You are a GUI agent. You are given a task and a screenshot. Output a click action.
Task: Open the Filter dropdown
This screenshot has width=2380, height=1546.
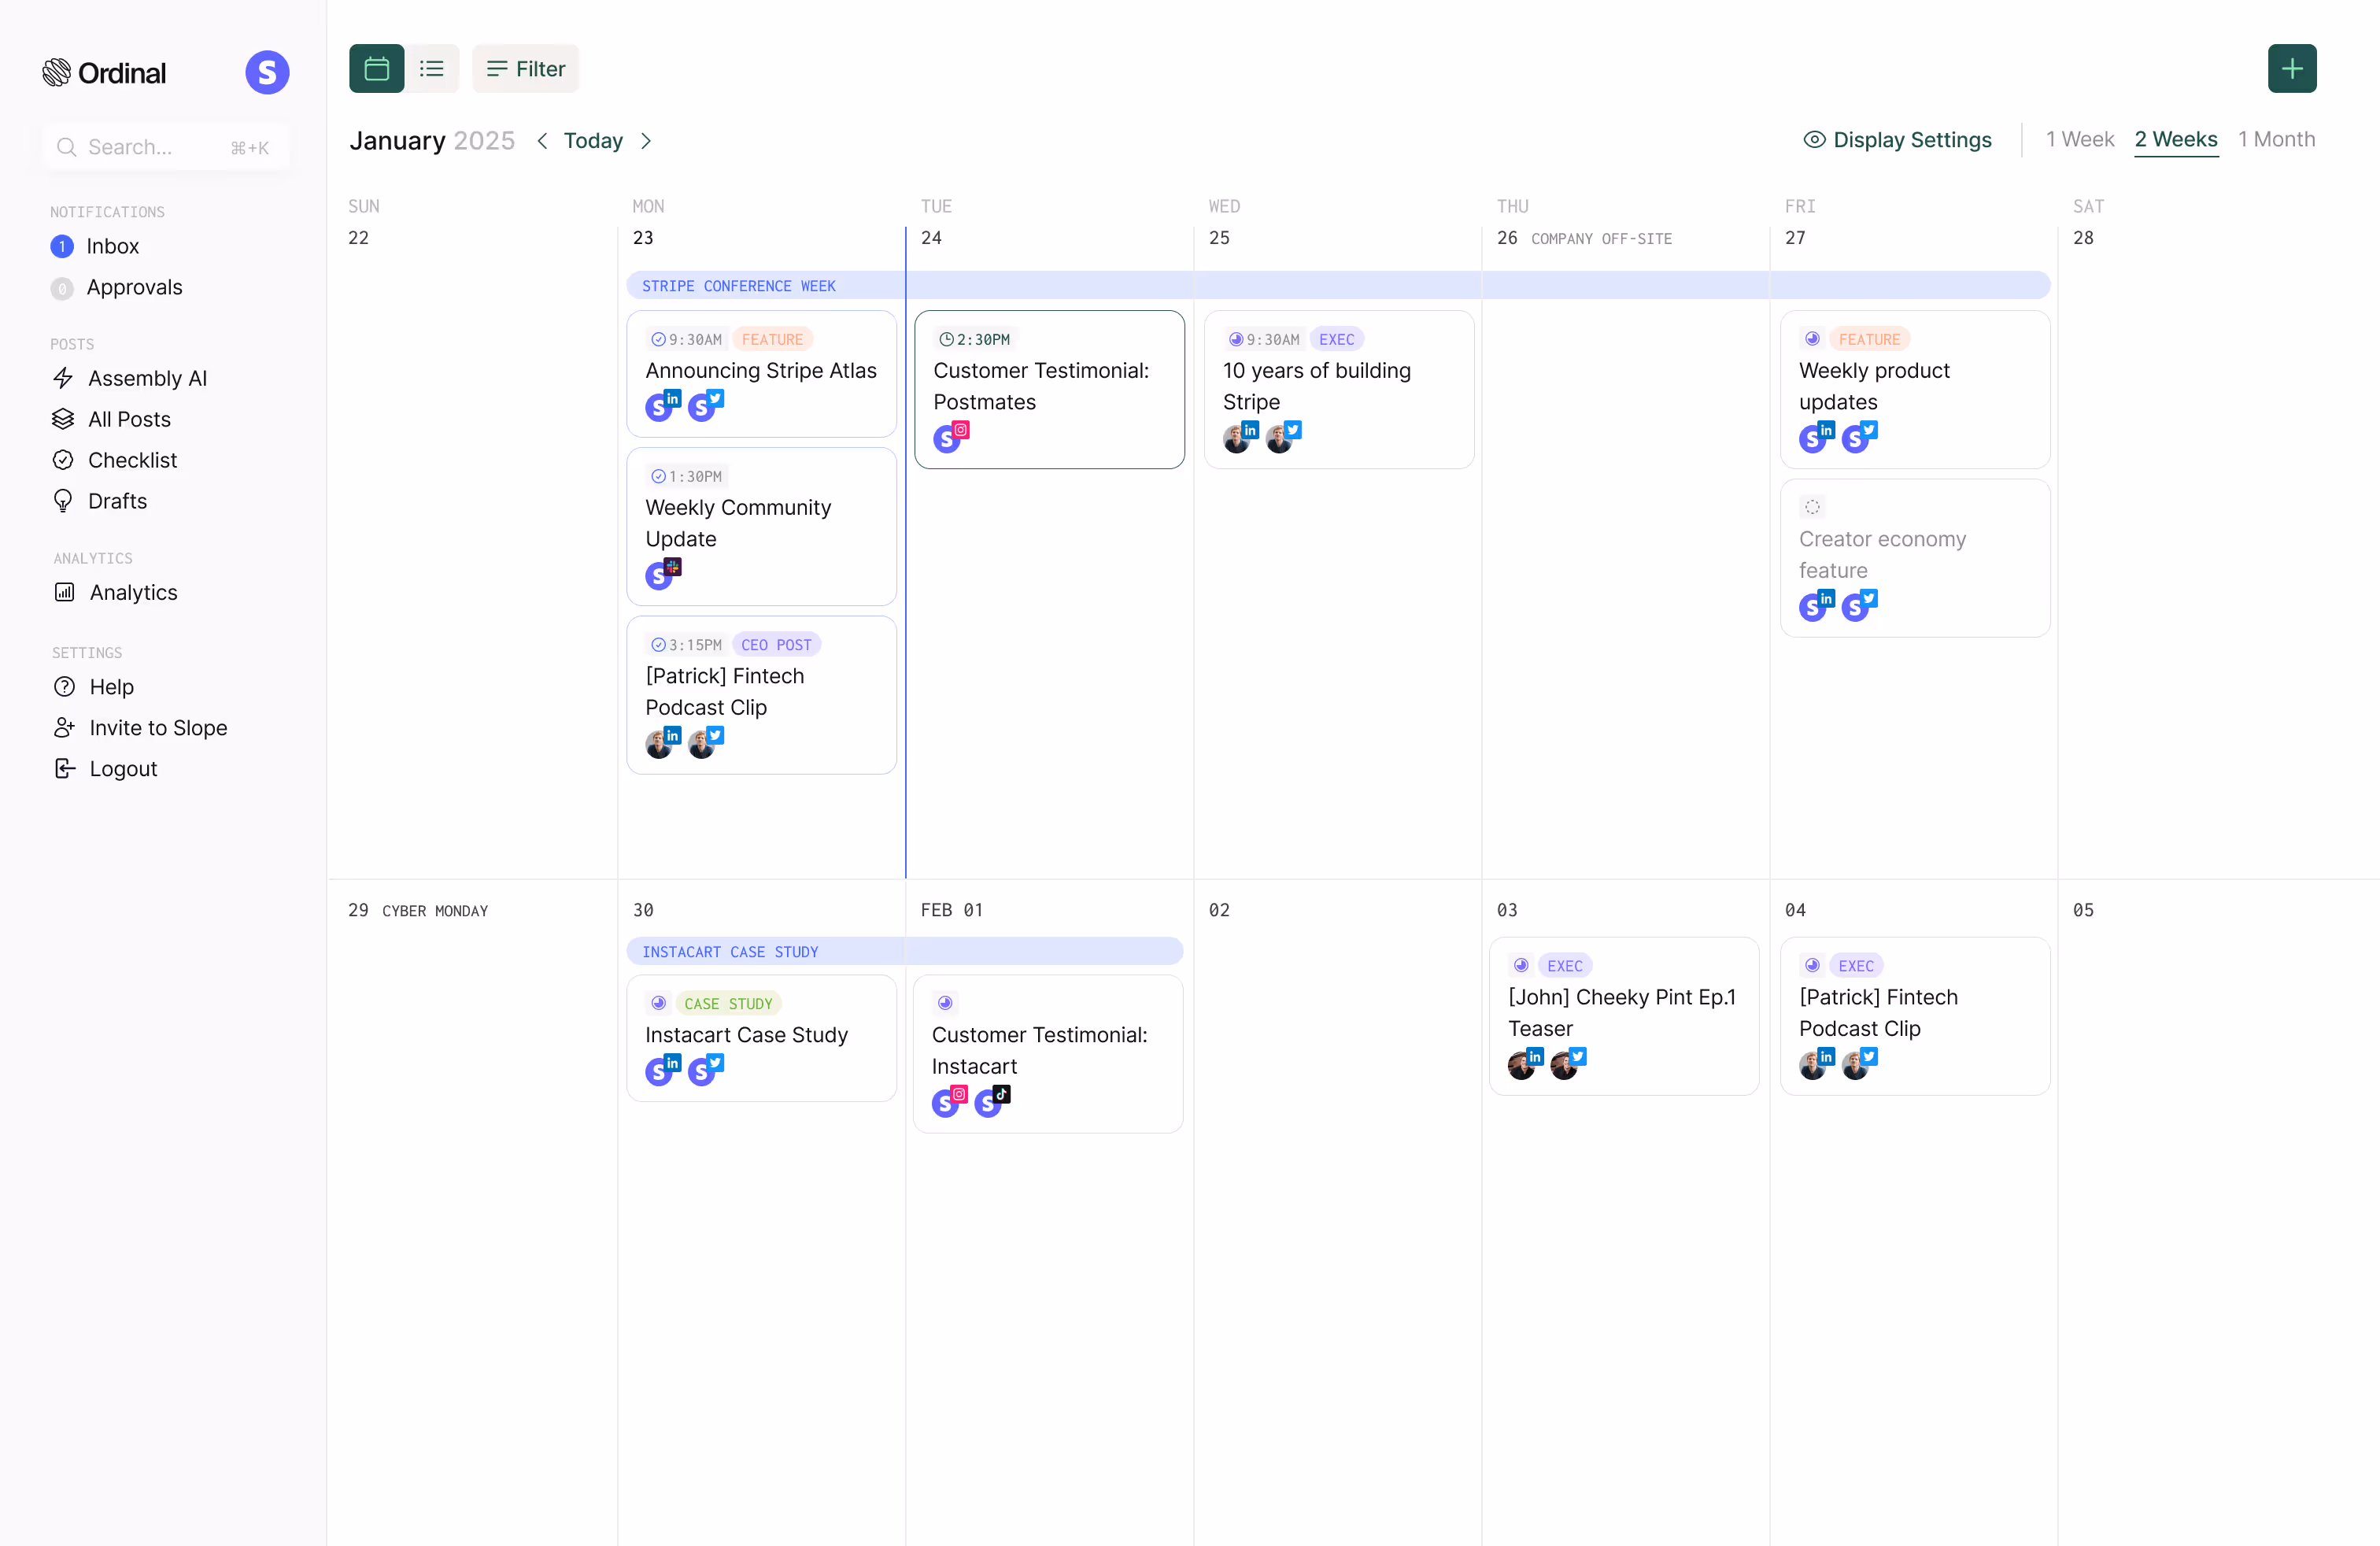(525, 69)
